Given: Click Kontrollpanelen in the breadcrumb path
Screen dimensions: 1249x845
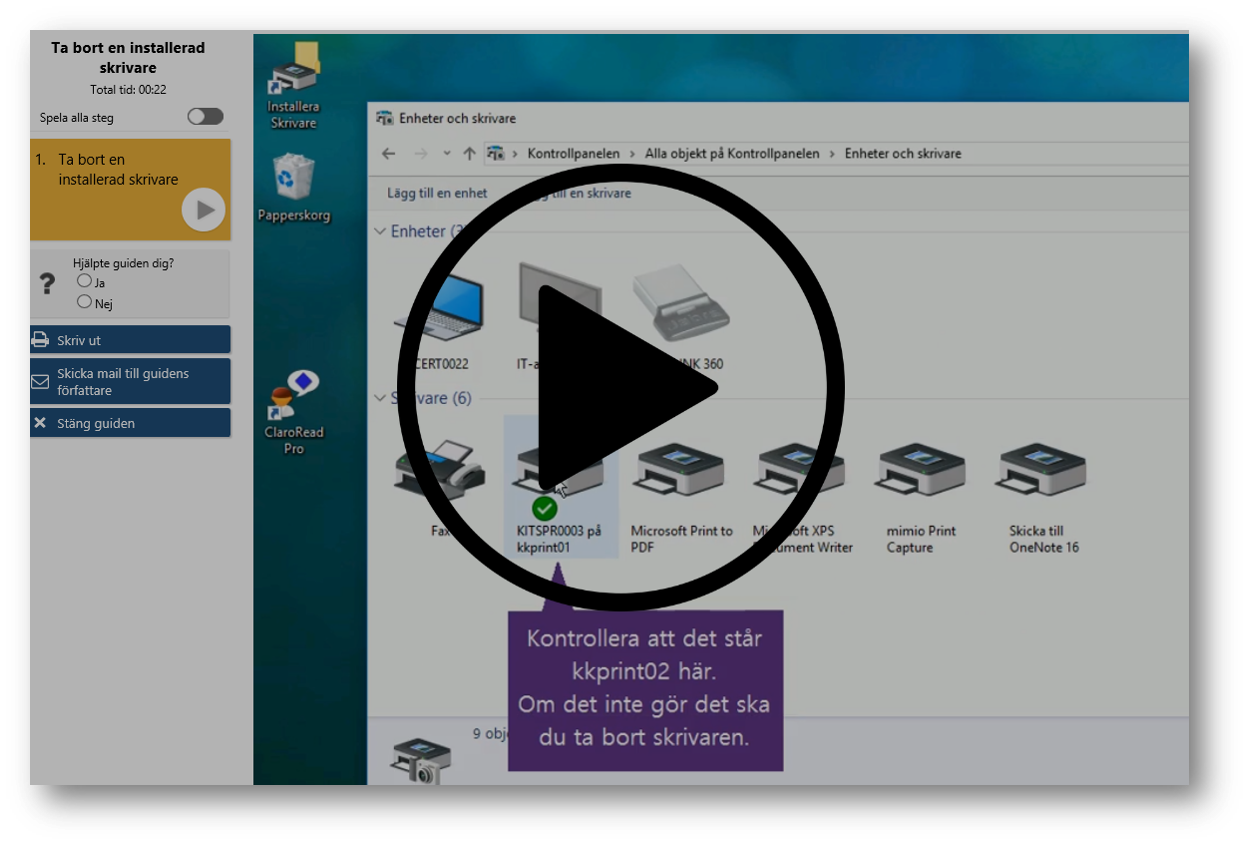Looking at the screenshot, I should pyautogui.click(x=573, y=154).
